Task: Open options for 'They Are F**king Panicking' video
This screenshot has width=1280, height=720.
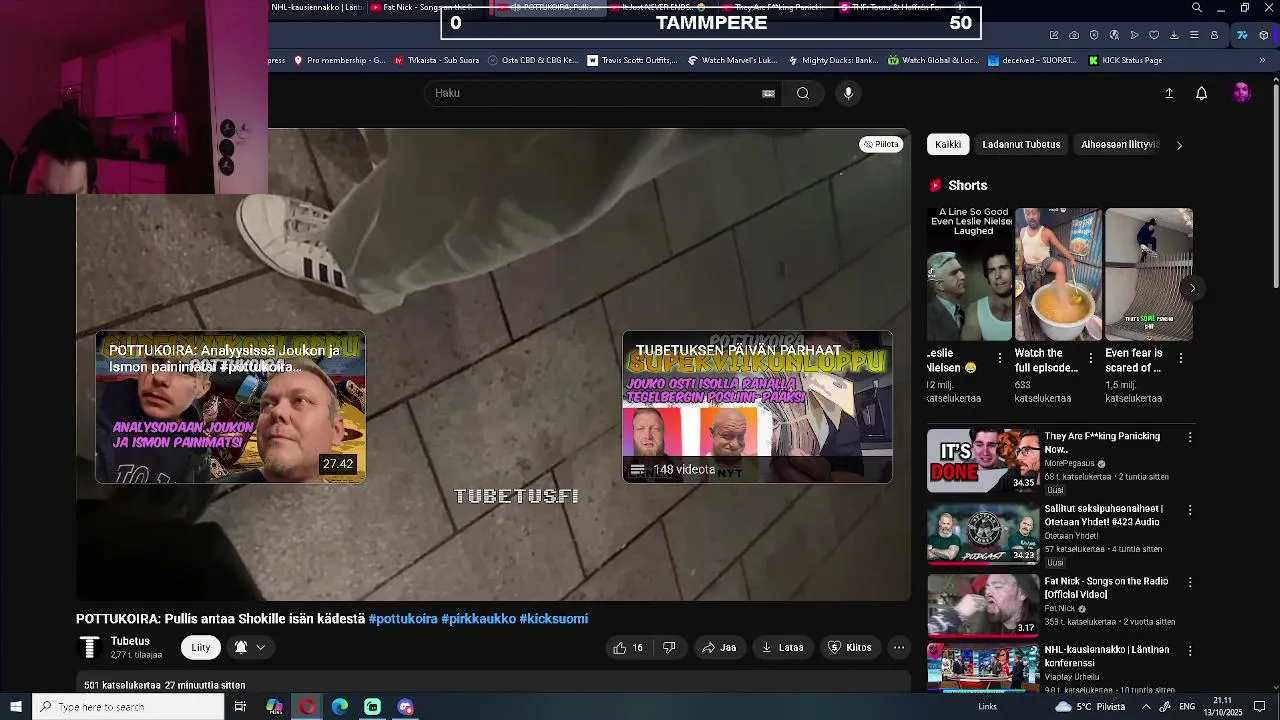Action: coord(1190,437)
